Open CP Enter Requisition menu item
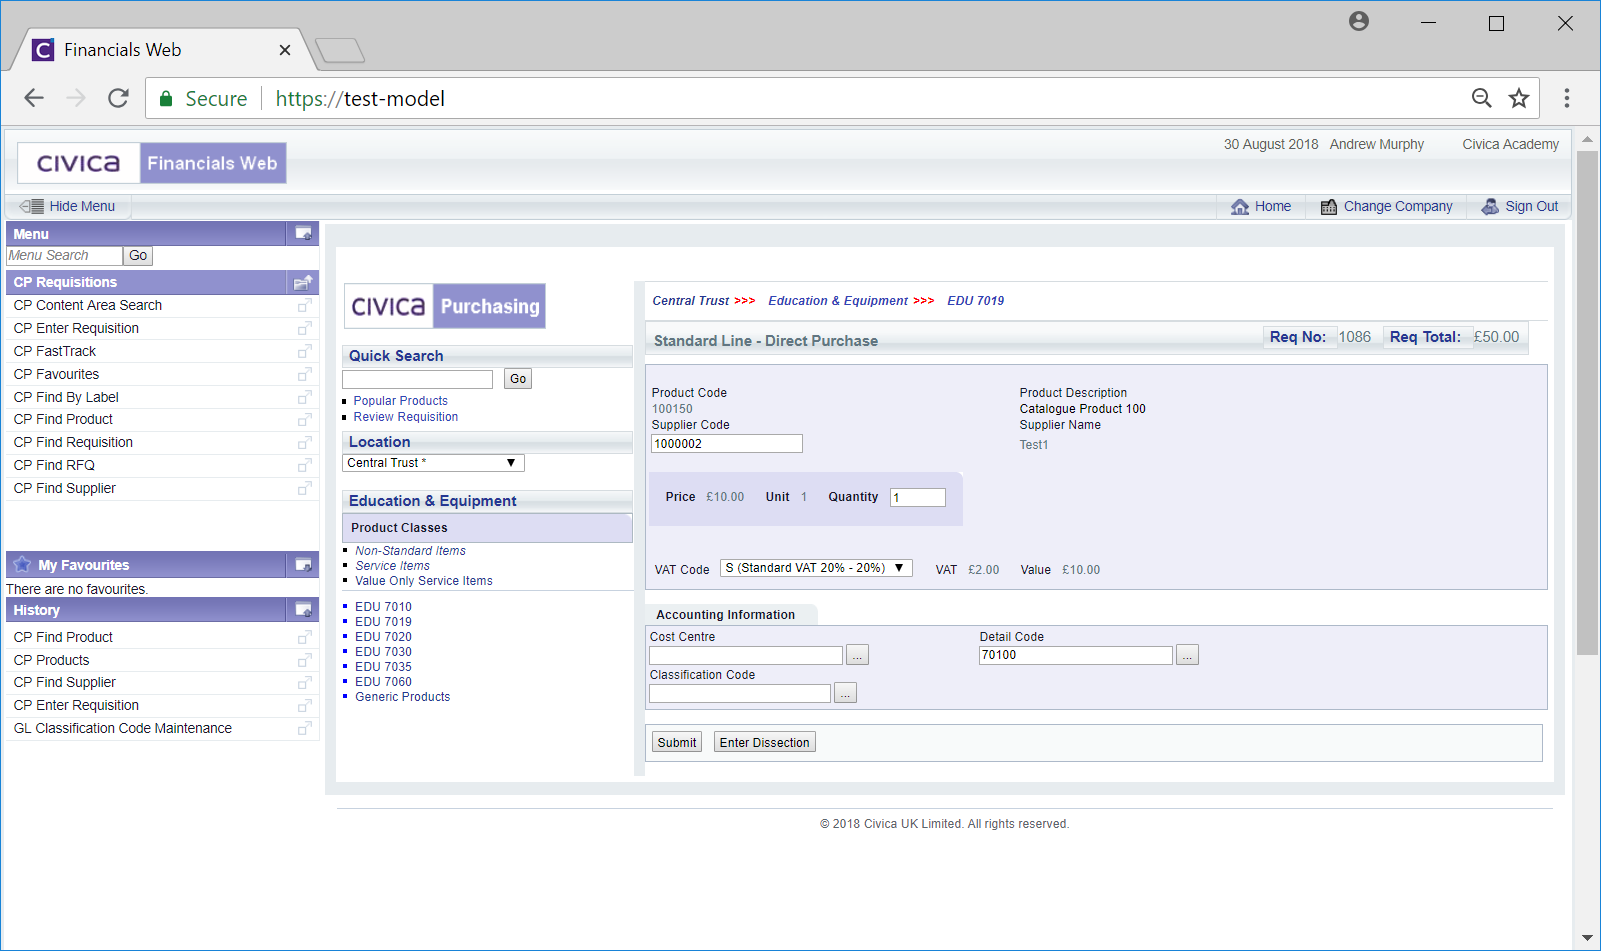1601x951 pixels. [76, 328]
